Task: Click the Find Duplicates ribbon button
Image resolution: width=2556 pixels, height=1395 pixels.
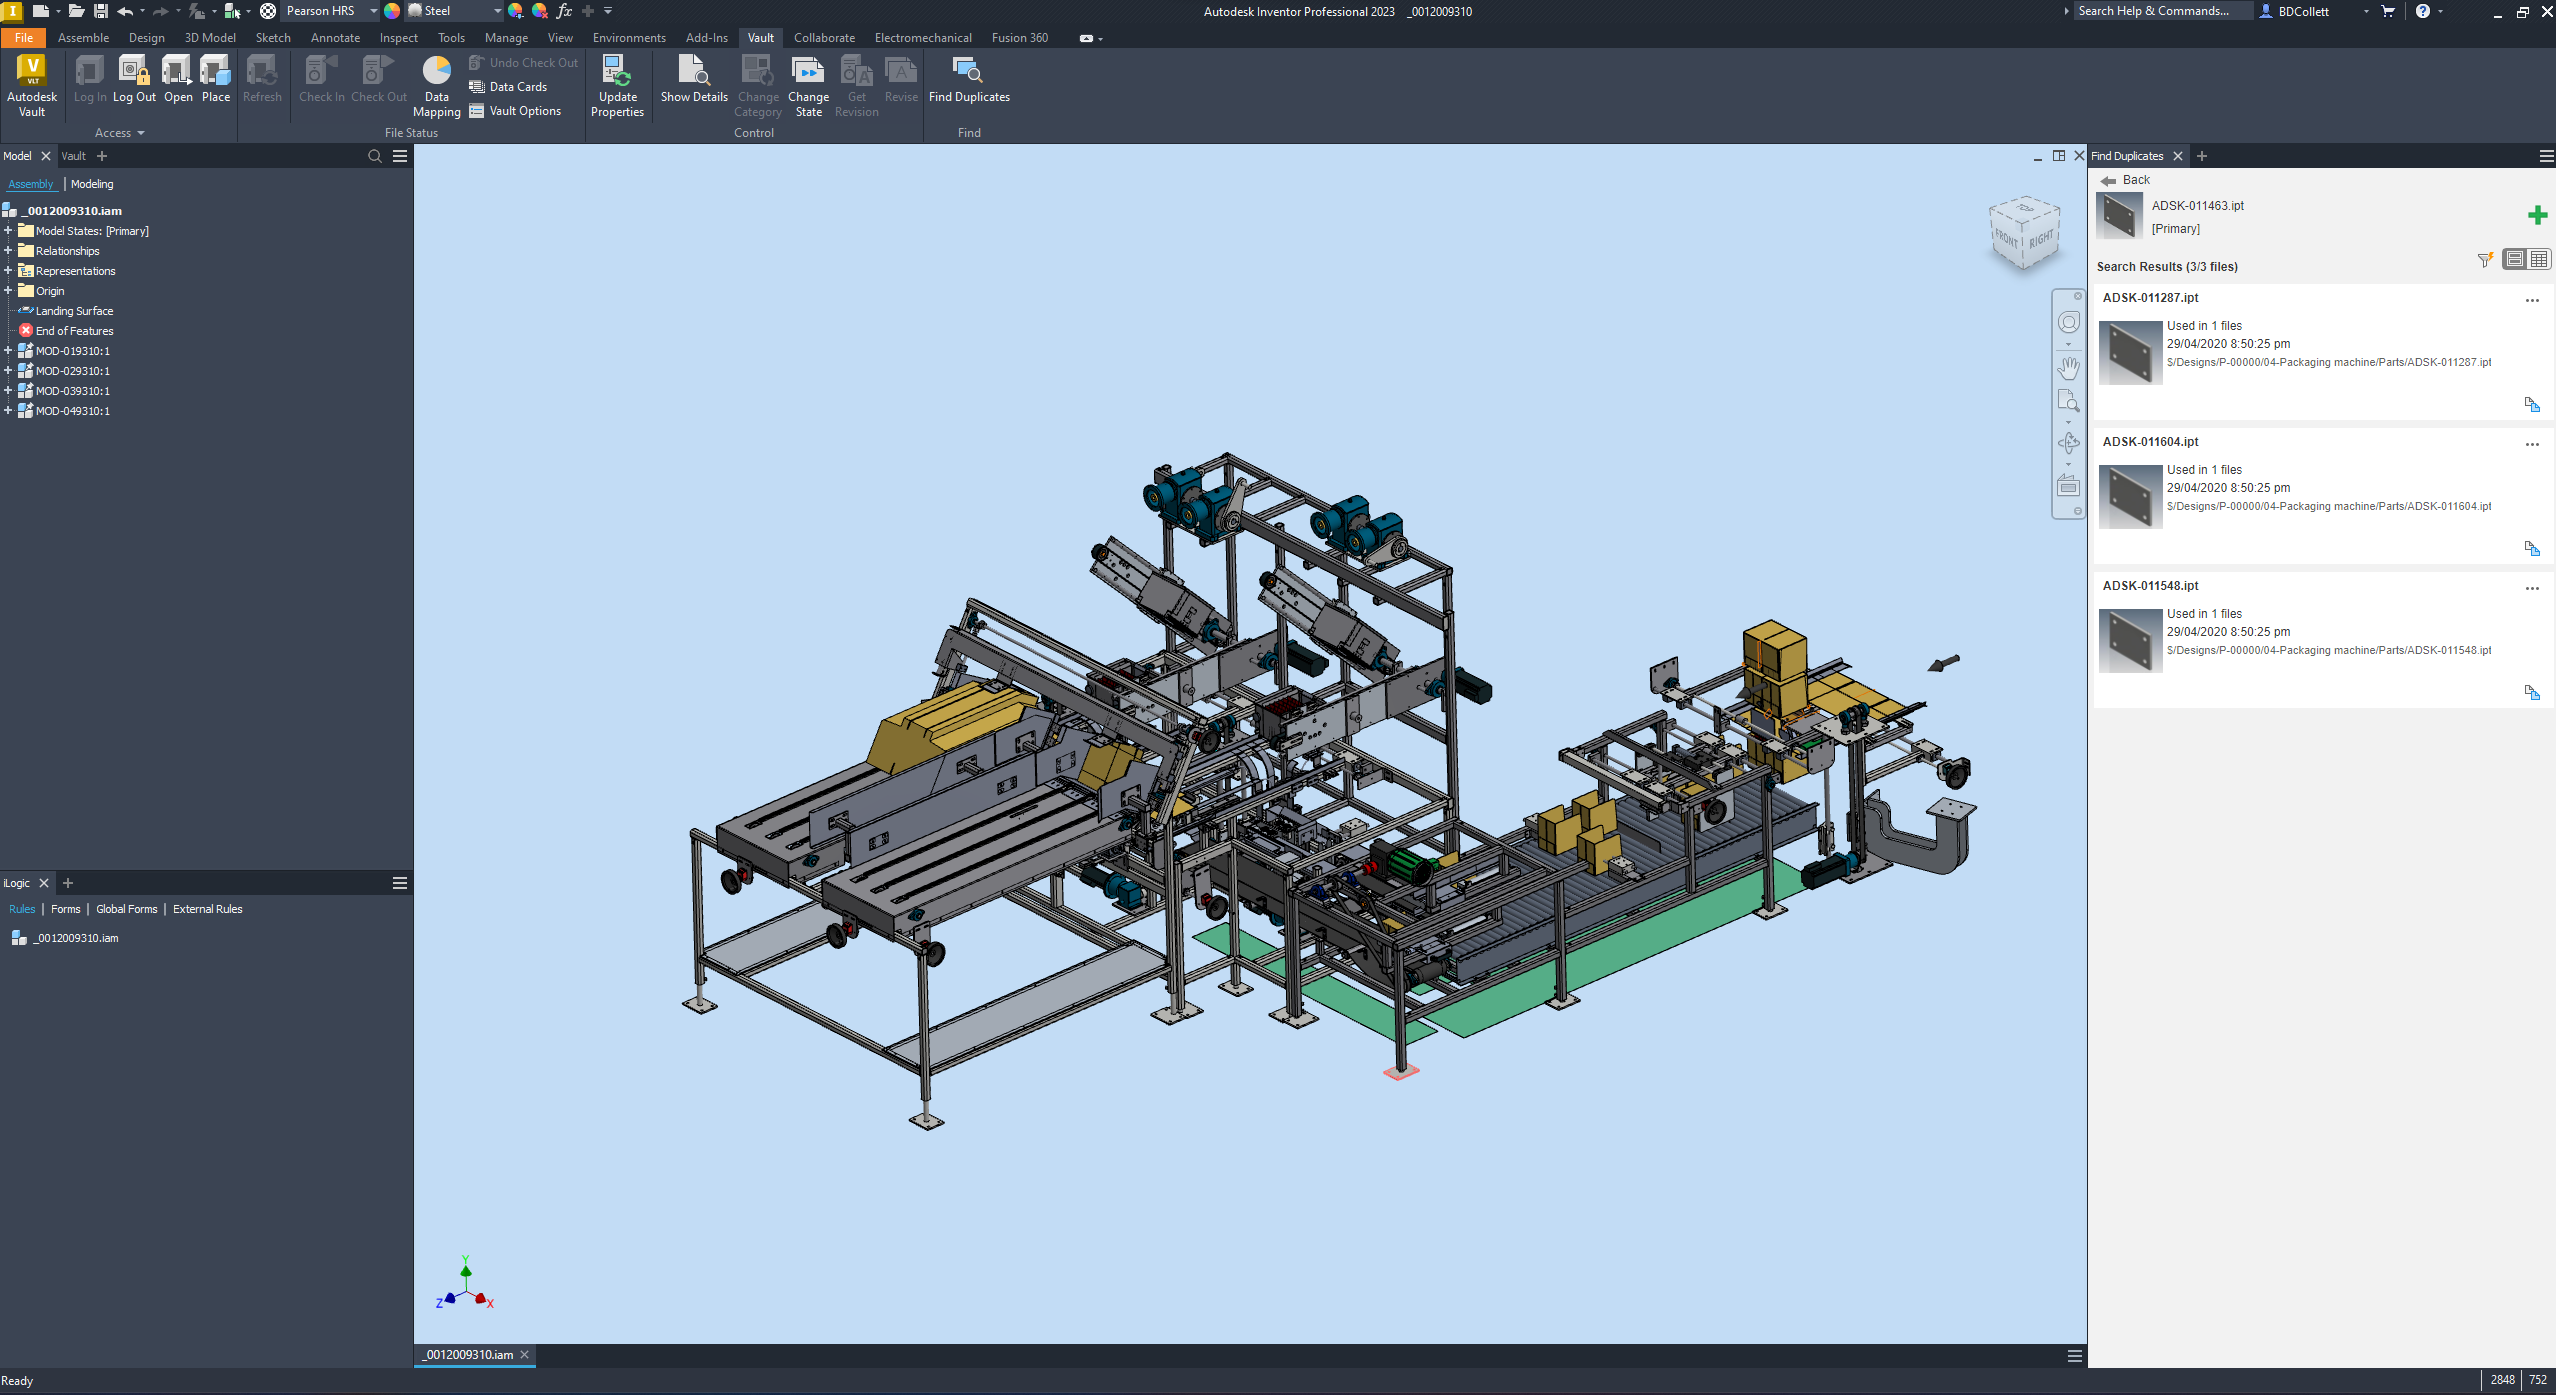Action: [x=968, y=80]
